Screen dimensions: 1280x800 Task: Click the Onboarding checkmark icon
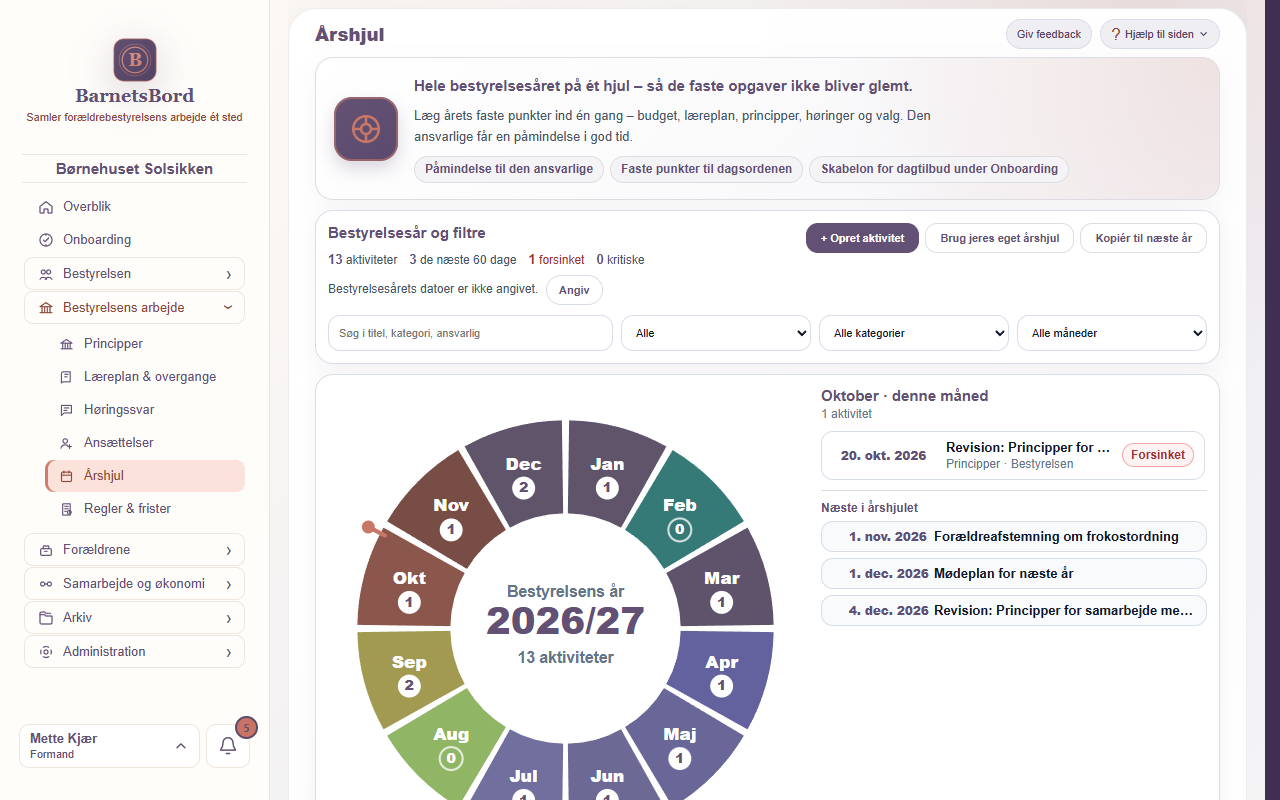pyautogui.click(x=45, y=240)
